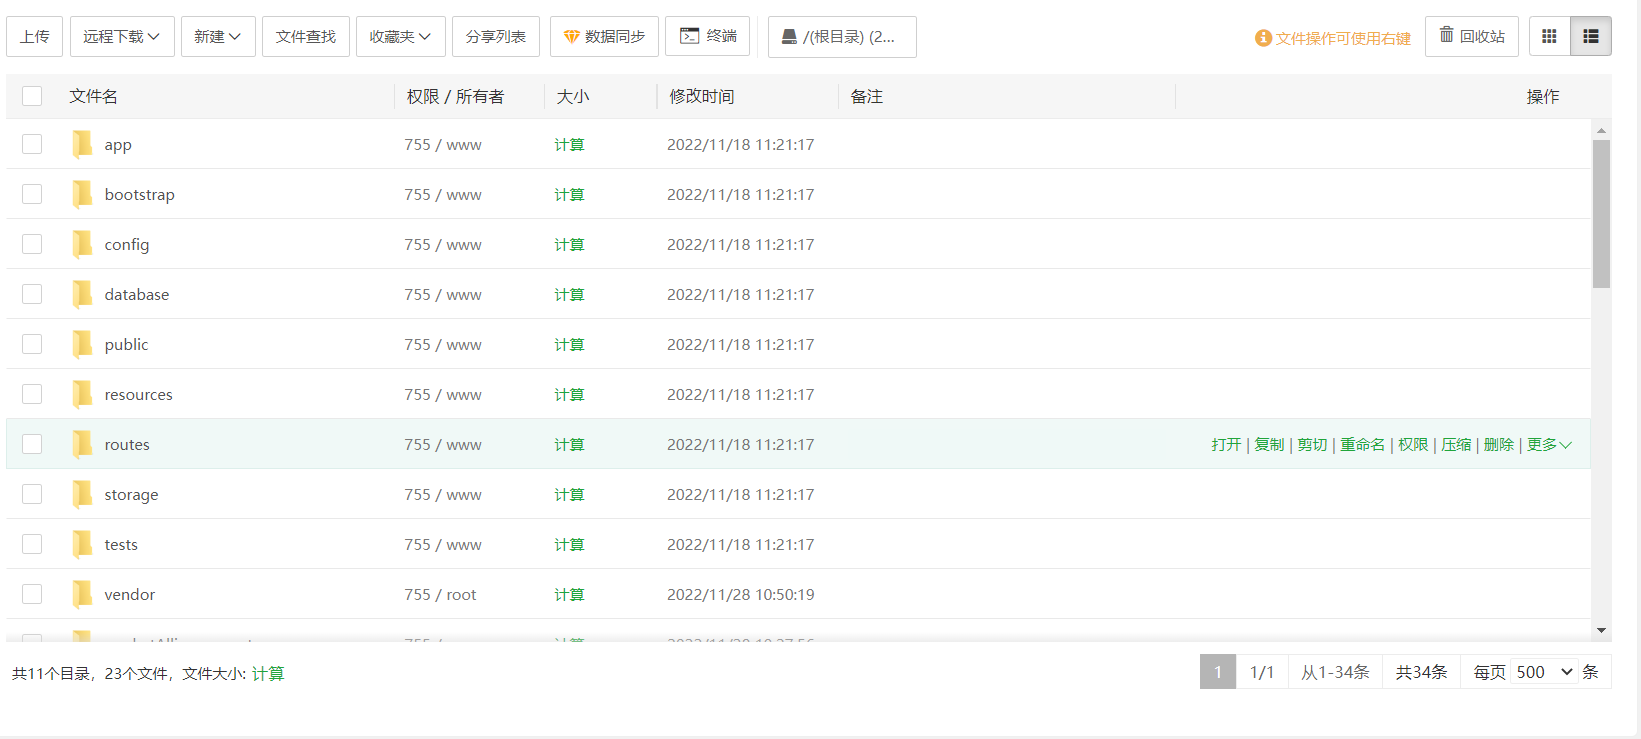Click the public folder icon

click(82, 344)
